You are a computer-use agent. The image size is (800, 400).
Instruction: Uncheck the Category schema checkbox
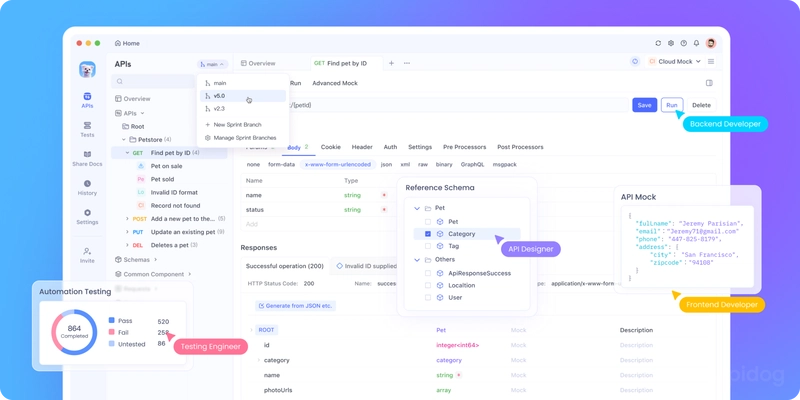tap(428, 234)
